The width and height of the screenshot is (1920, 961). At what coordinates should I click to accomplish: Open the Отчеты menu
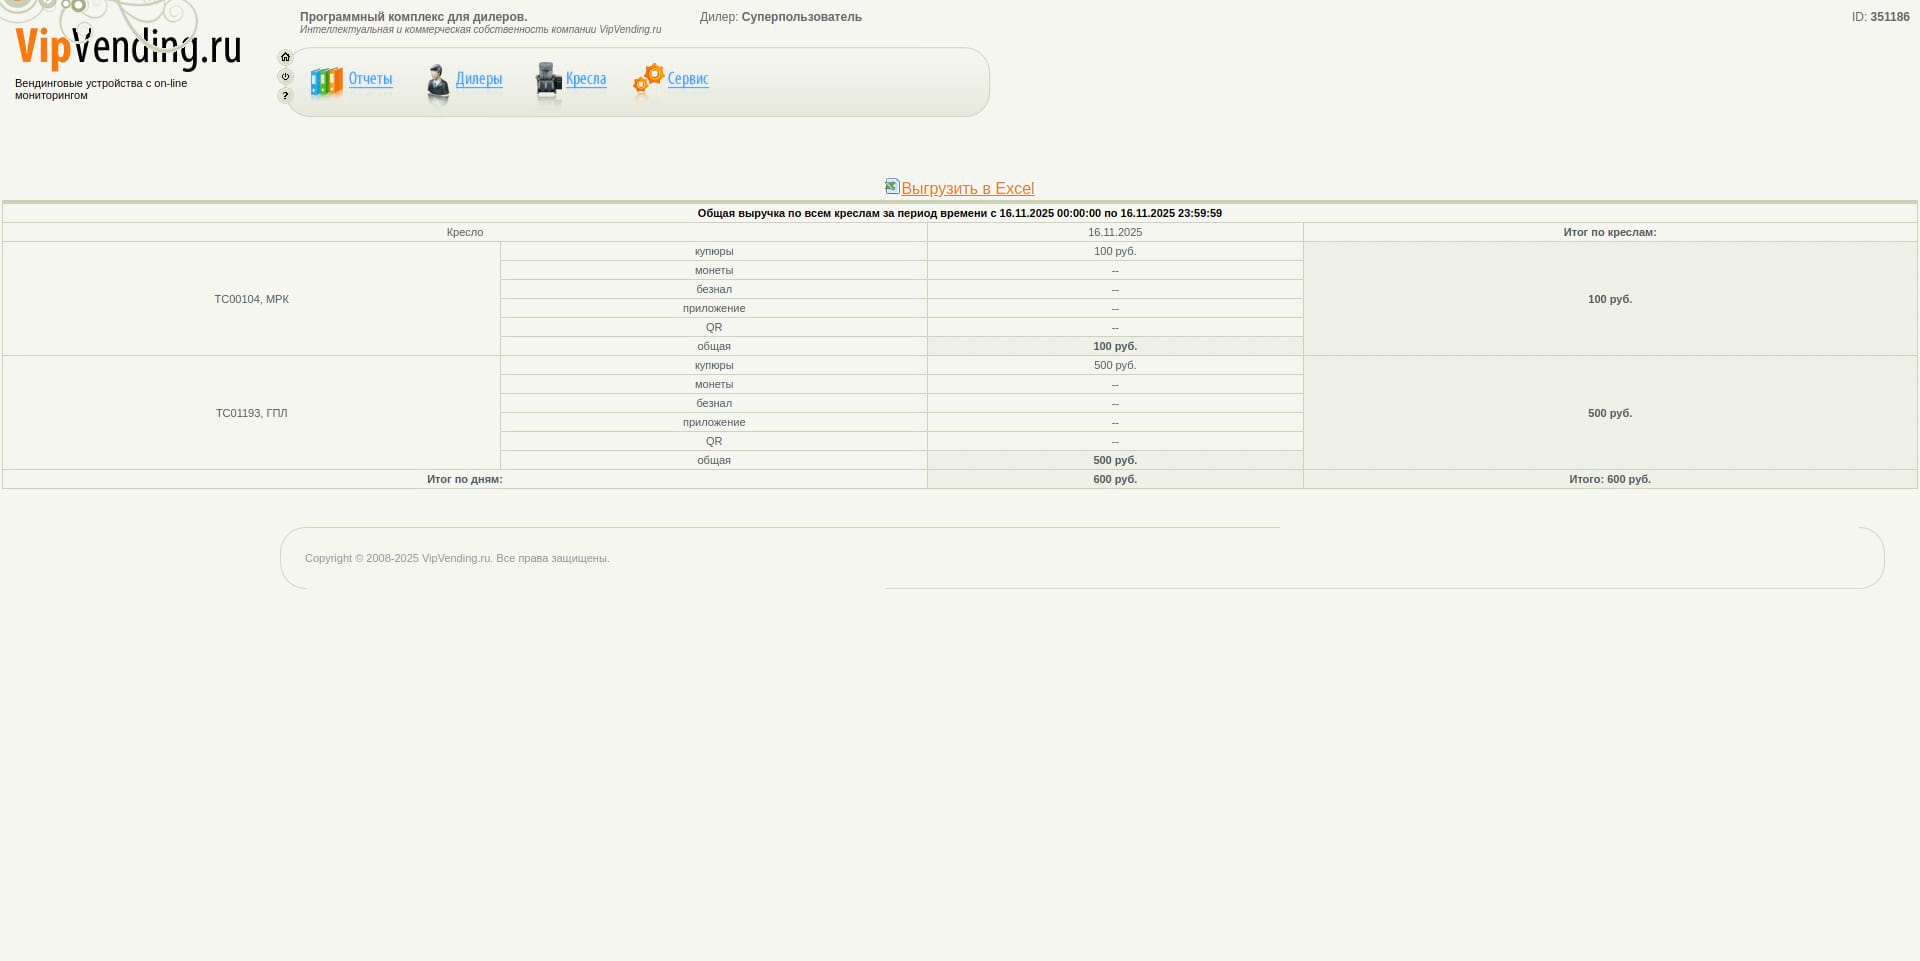370,79
